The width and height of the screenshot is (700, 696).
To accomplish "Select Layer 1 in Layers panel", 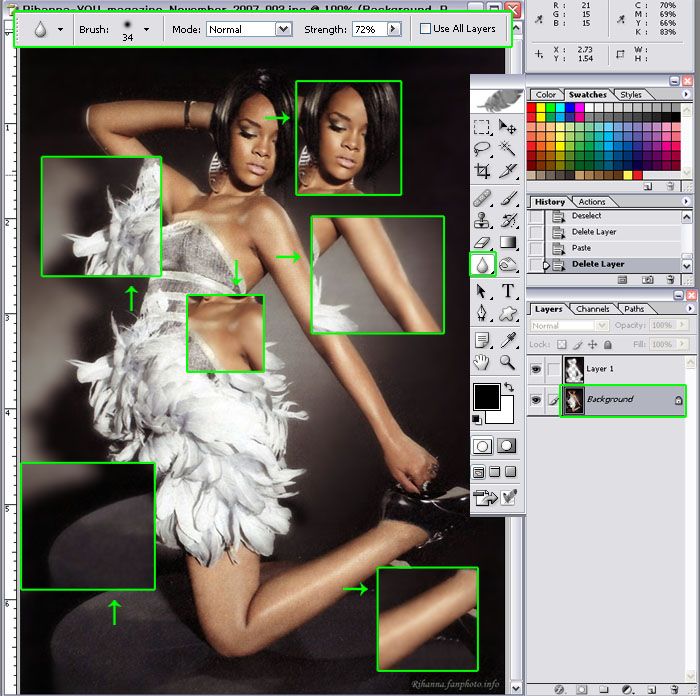I will coord(623,369).
